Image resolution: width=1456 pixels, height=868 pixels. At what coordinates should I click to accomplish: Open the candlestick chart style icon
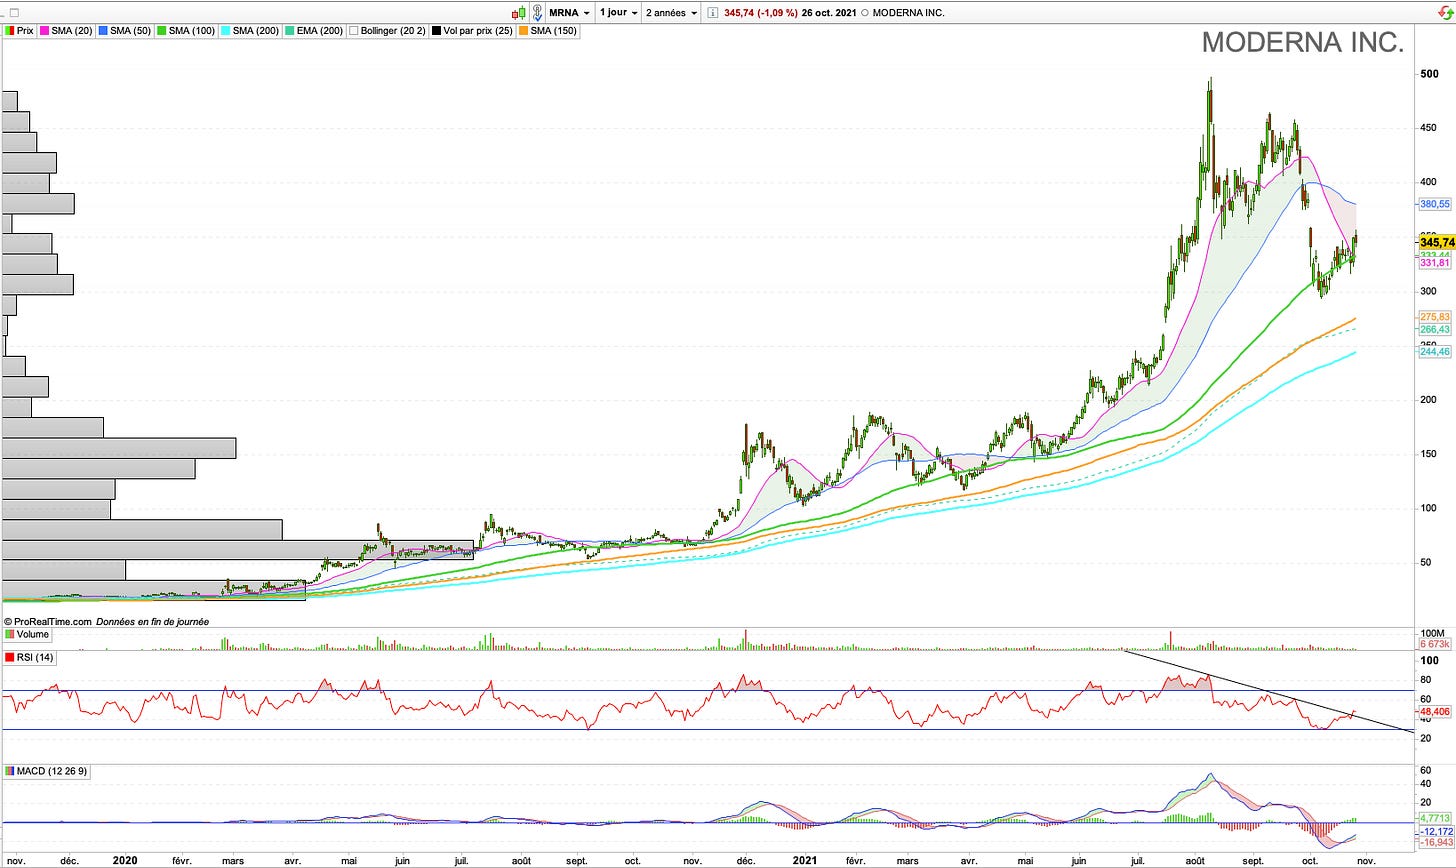click(518, 13)
